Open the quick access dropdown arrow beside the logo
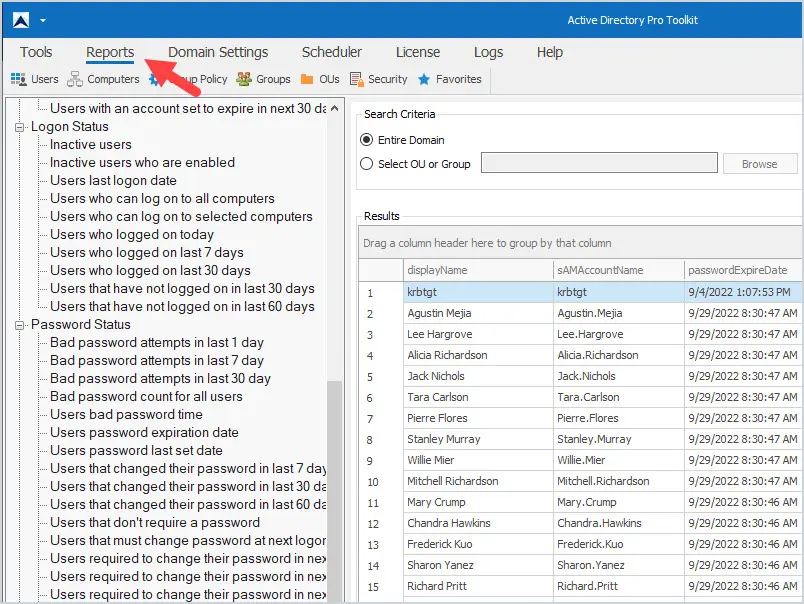This screenshot has width=804, height=604. pyautogui.click(x=43, y=21)
